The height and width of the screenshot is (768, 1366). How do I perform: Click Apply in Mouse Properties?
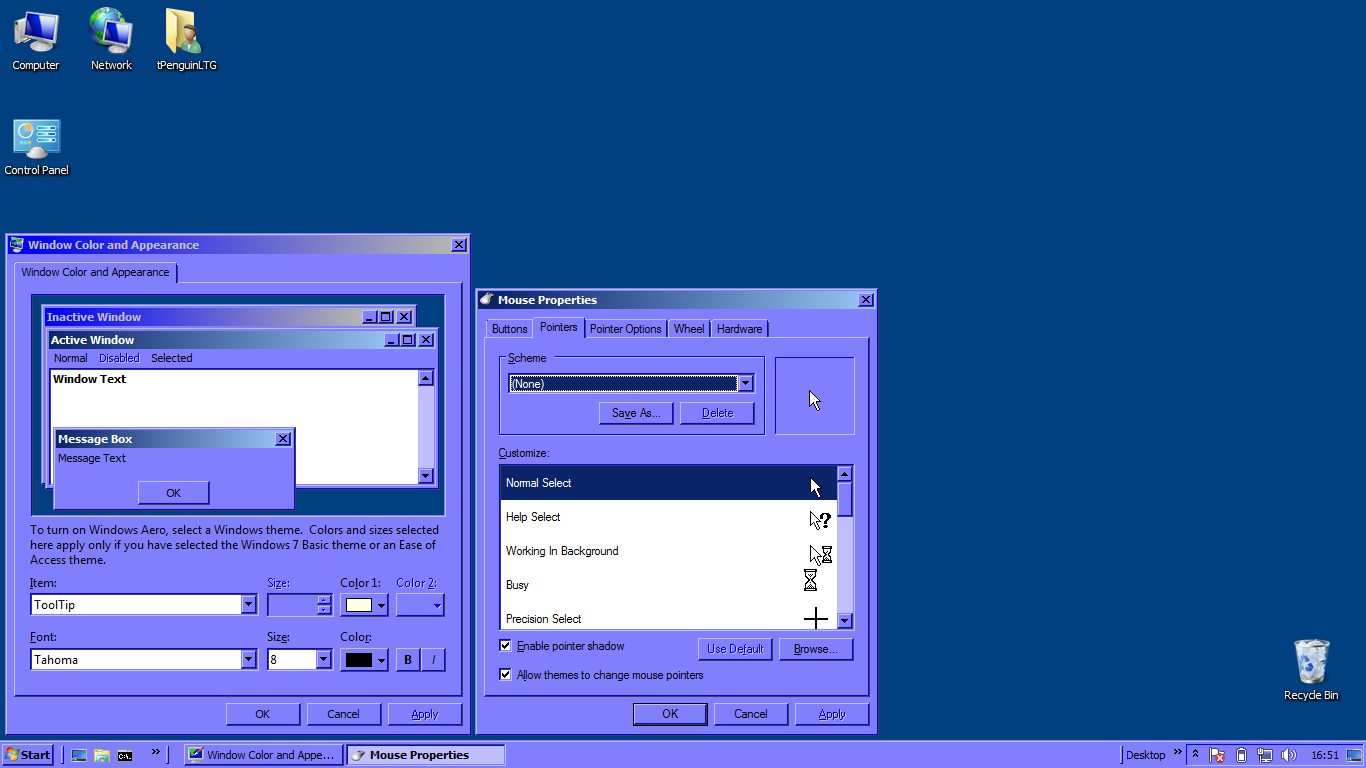[x=832, y=714]
